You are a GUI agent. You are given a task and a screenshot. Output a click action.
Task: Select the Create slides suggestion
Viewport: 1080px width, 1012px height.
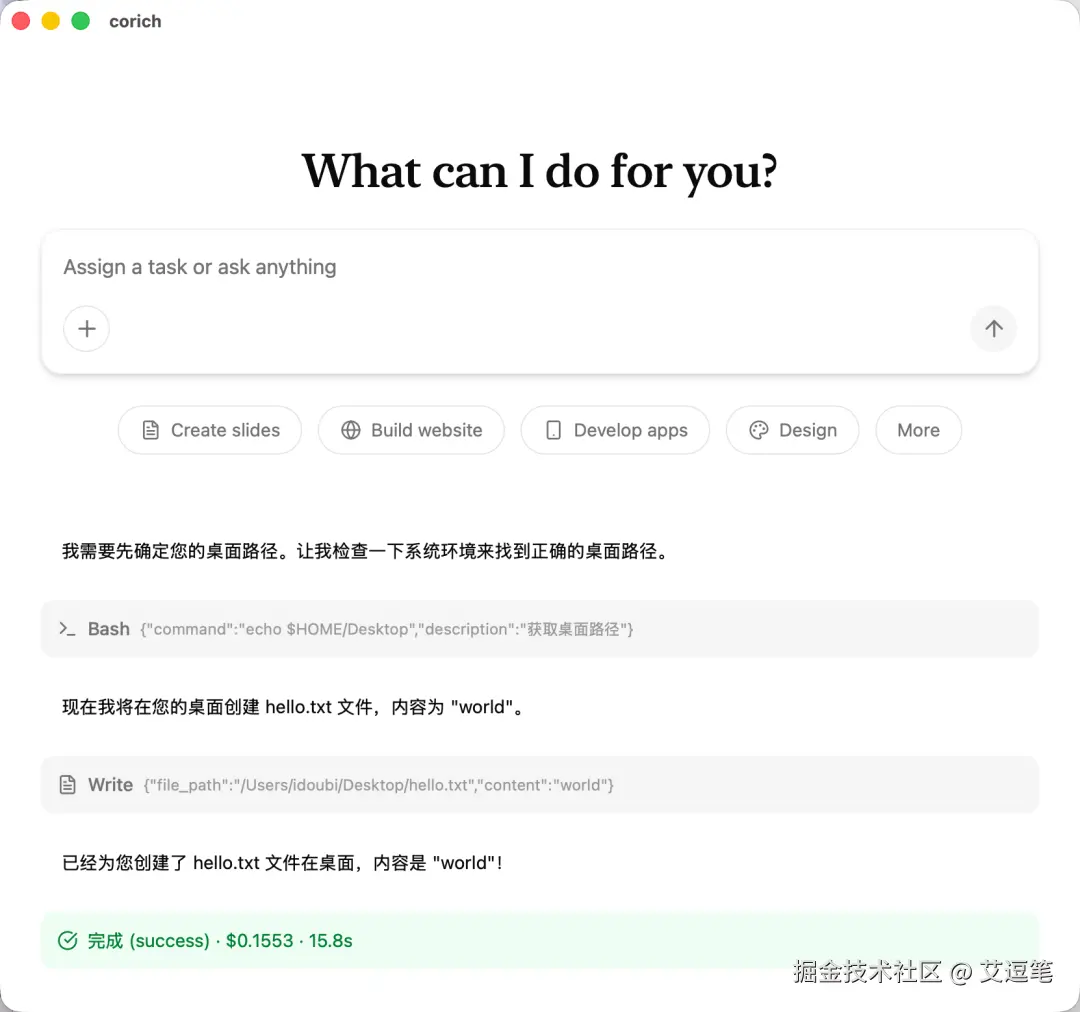pyautogui.click(x=210, y=430)
